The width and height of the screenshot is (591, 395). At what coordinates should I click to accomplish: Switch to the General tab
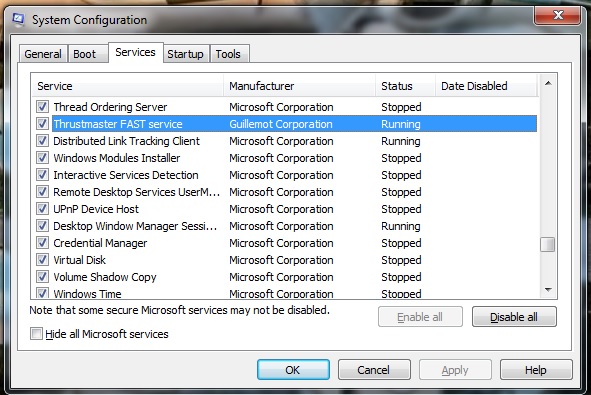[x=43, y=54]
